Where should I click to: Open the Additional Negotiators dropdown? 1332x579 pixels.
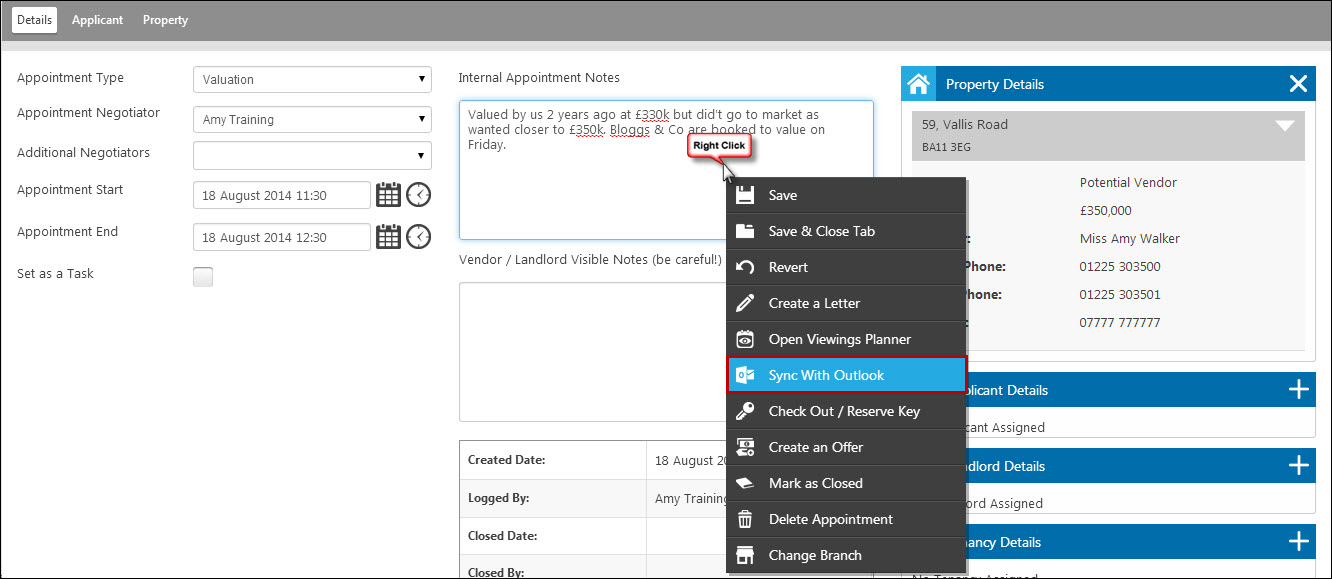click(x=312, y=156)
